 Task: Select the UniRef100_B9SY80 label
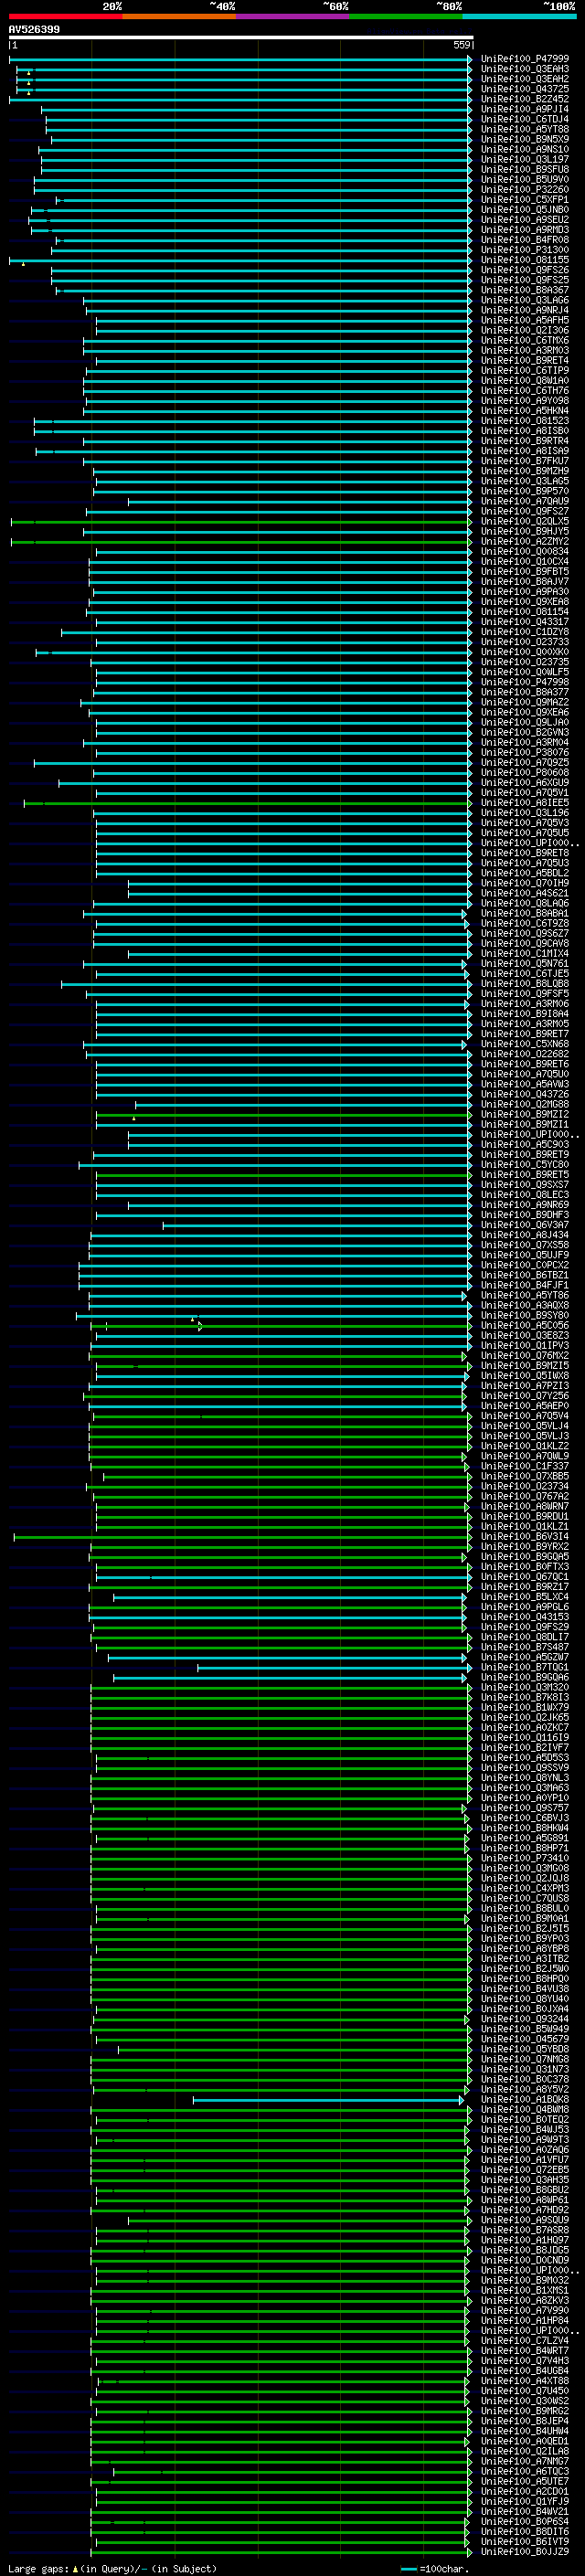click(525, 1315)
